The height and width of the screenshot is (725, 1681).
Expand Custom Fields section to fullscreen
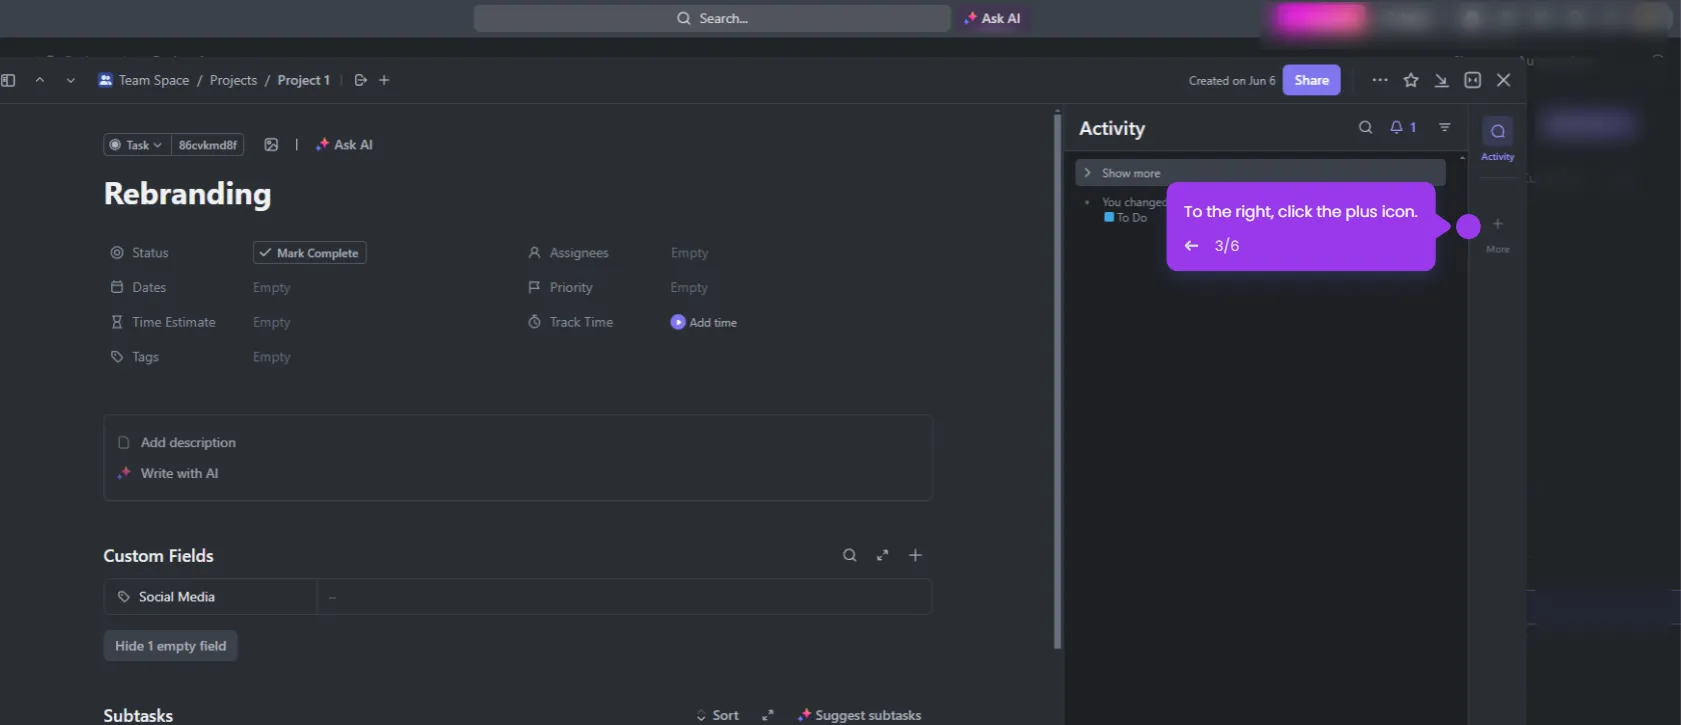click(882, 556)
